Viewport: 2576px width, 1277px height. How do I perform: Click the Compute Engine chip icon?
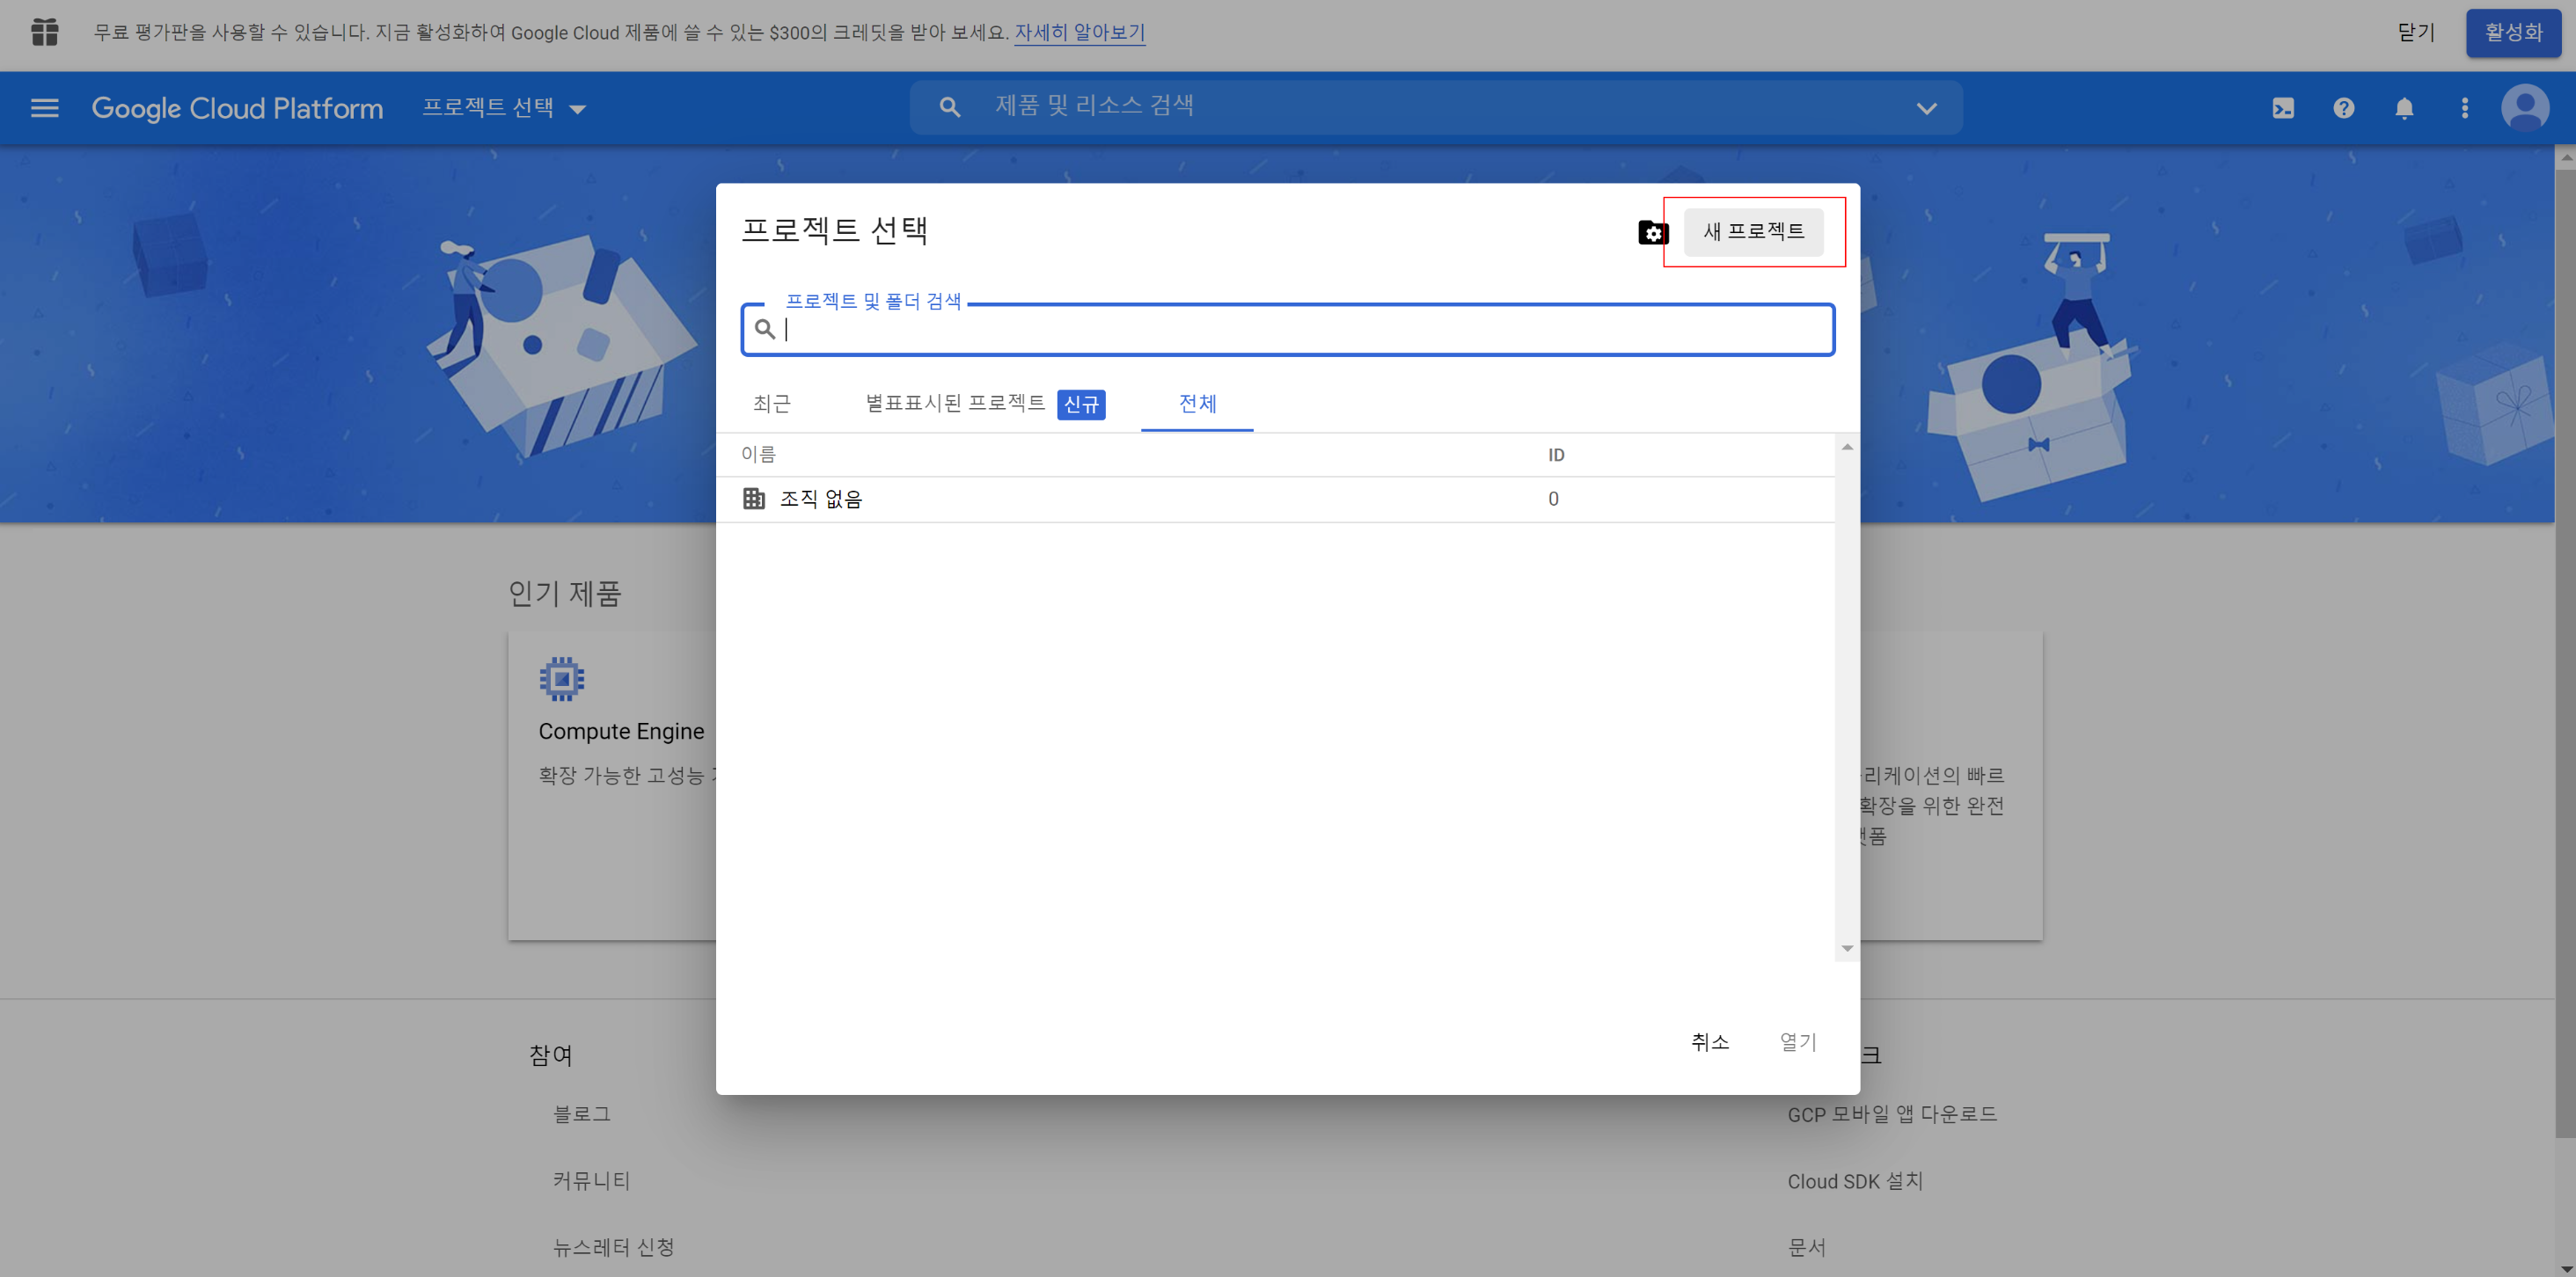(561, 679)
